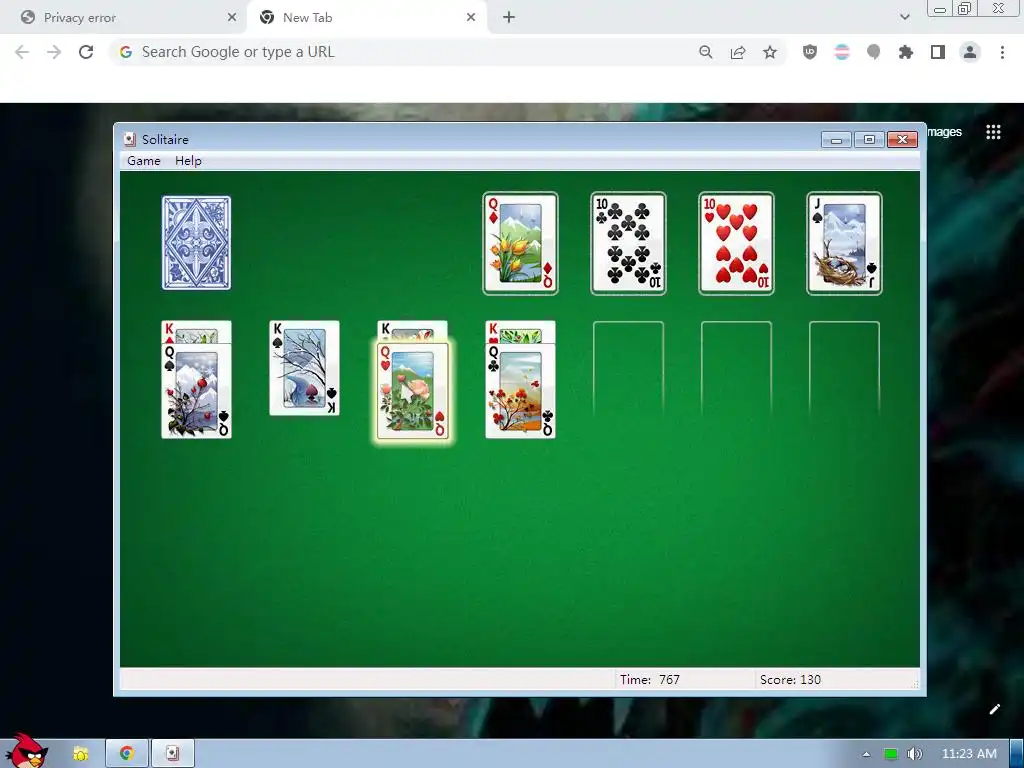Click the Angry Birds start button
The height and width of the screenshot is (768, 1024).
tap(26, 752)
